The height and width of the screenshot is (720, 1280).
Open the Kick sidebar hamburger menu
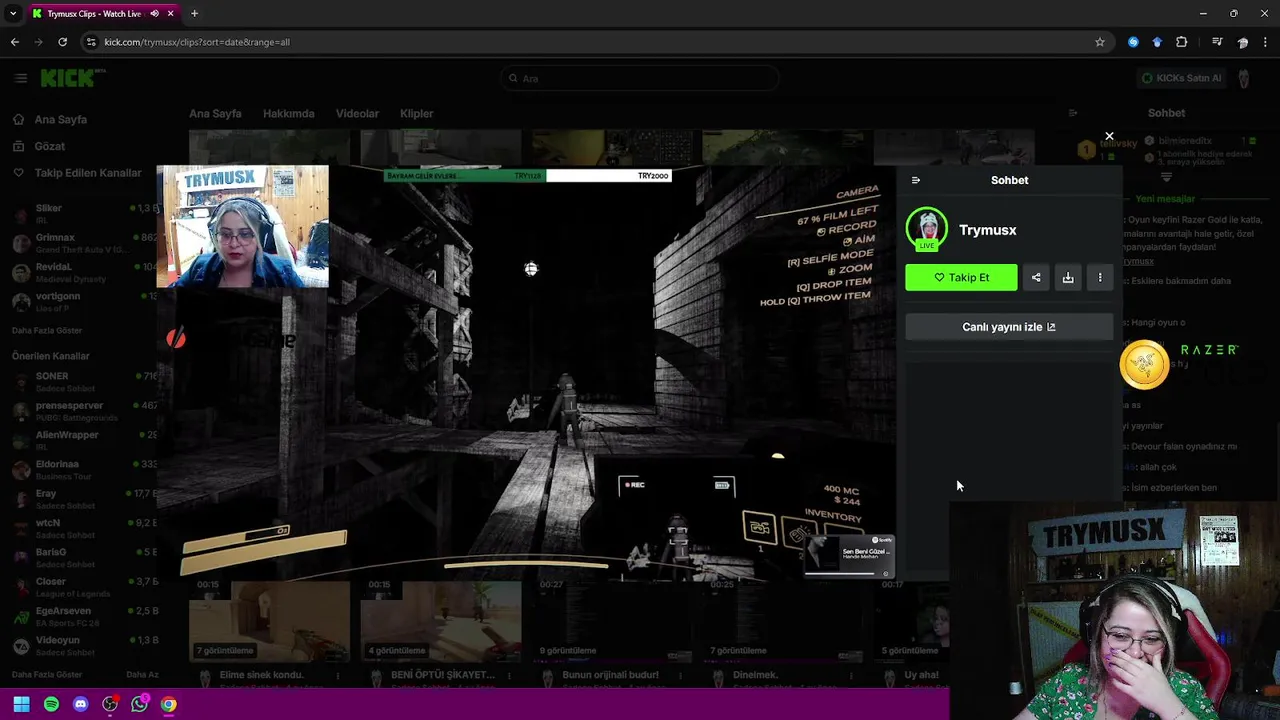20,78
